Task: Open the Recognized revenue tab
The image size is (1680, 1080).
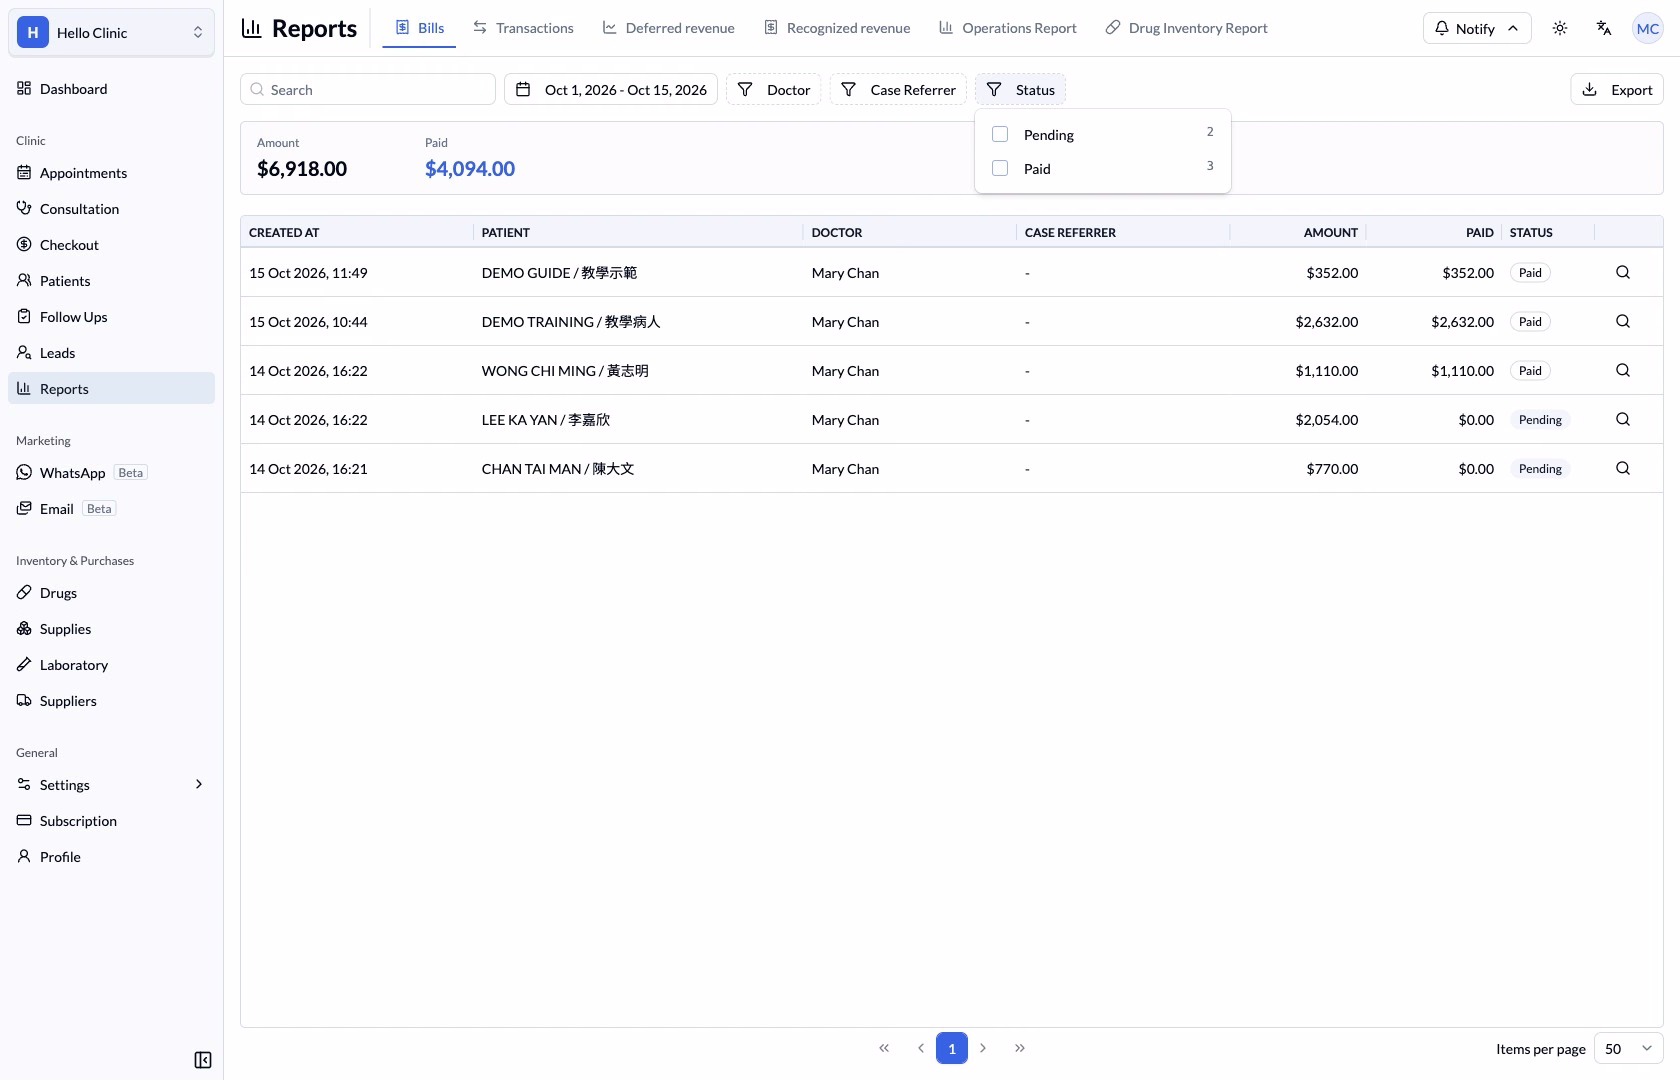Action: point(837,28)
